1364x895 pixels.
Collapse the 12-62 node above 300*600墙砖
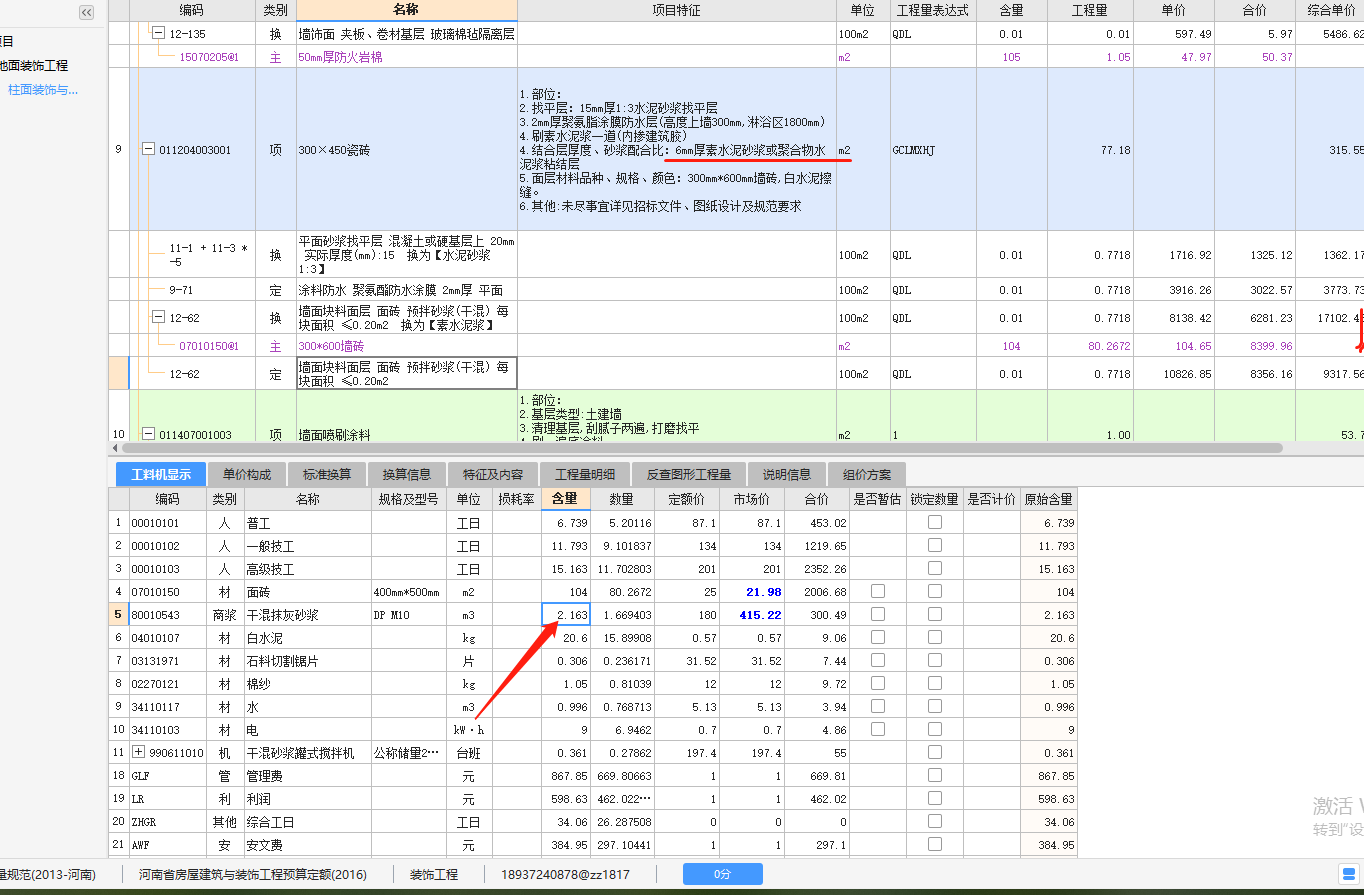[158, 317]
